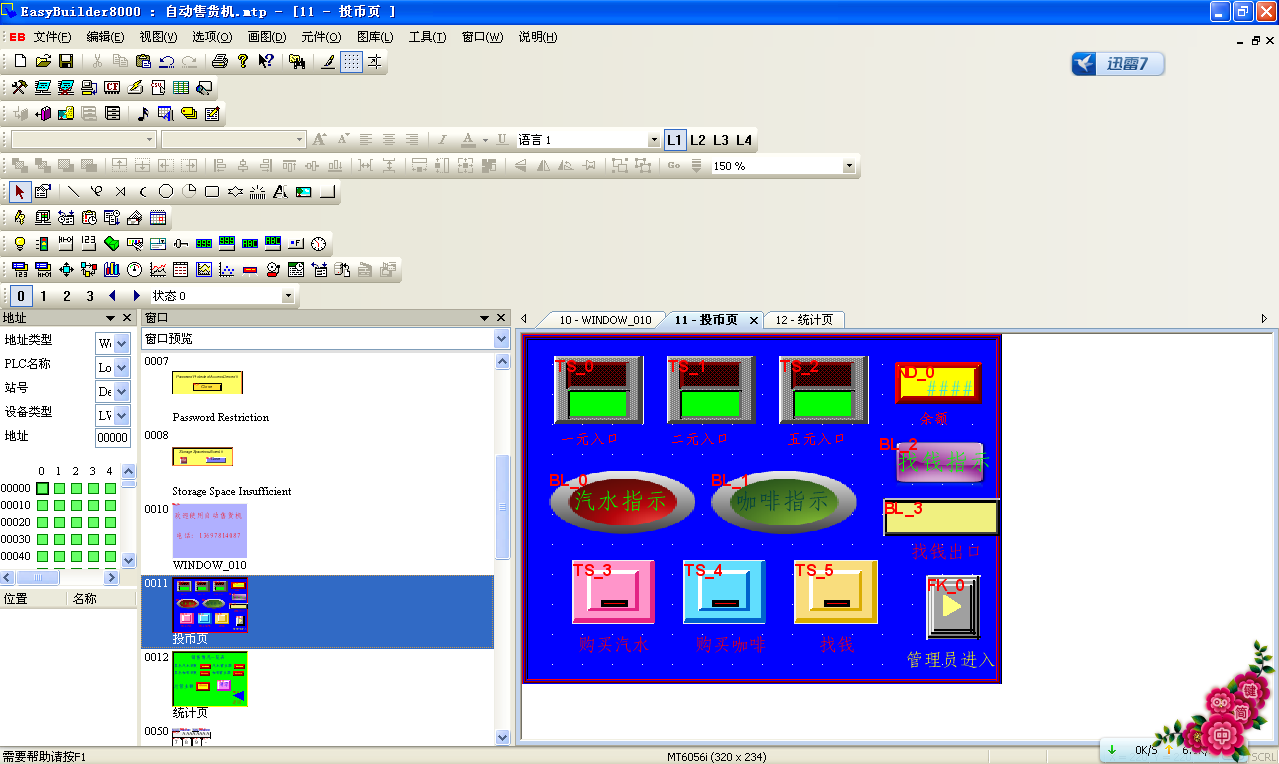Click the sound library music note icon
Image resolution: width=1279 pixels, height=764 pixels.
[142, 114]
